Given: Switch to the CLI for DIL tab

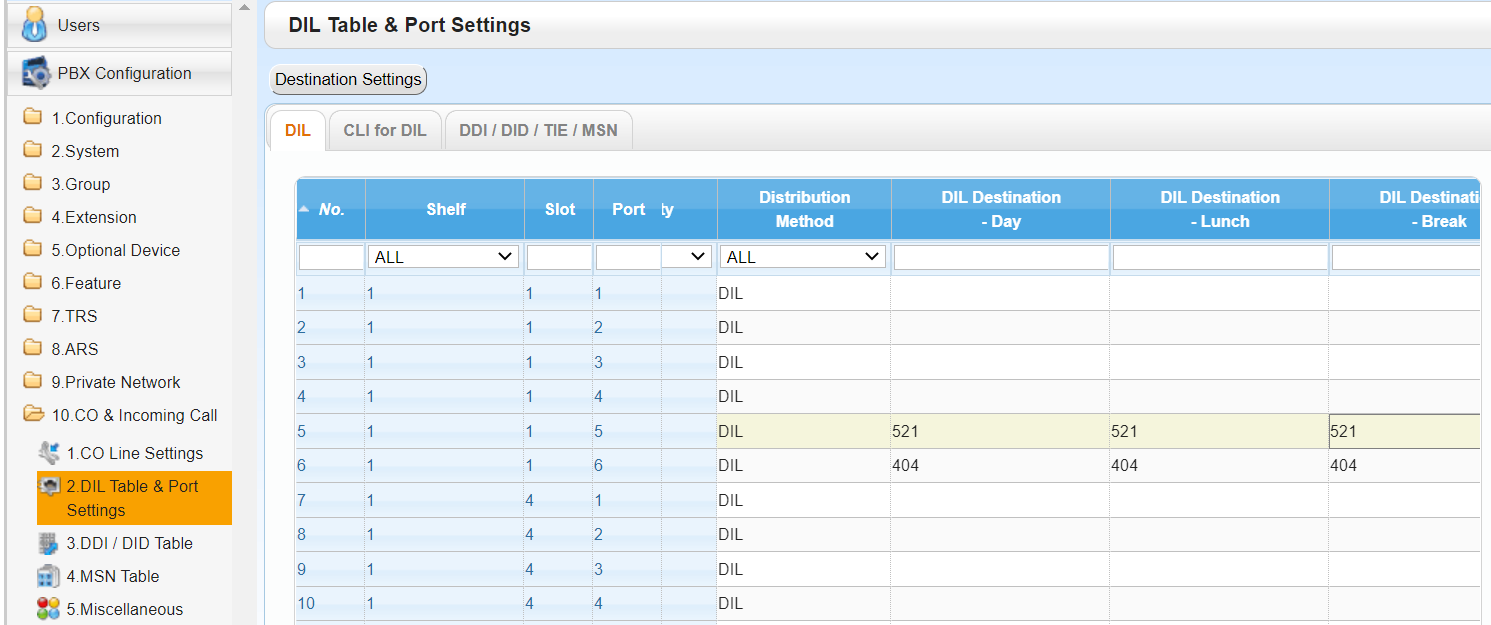Looking at the screenshot, I should [x=385, y=131].
